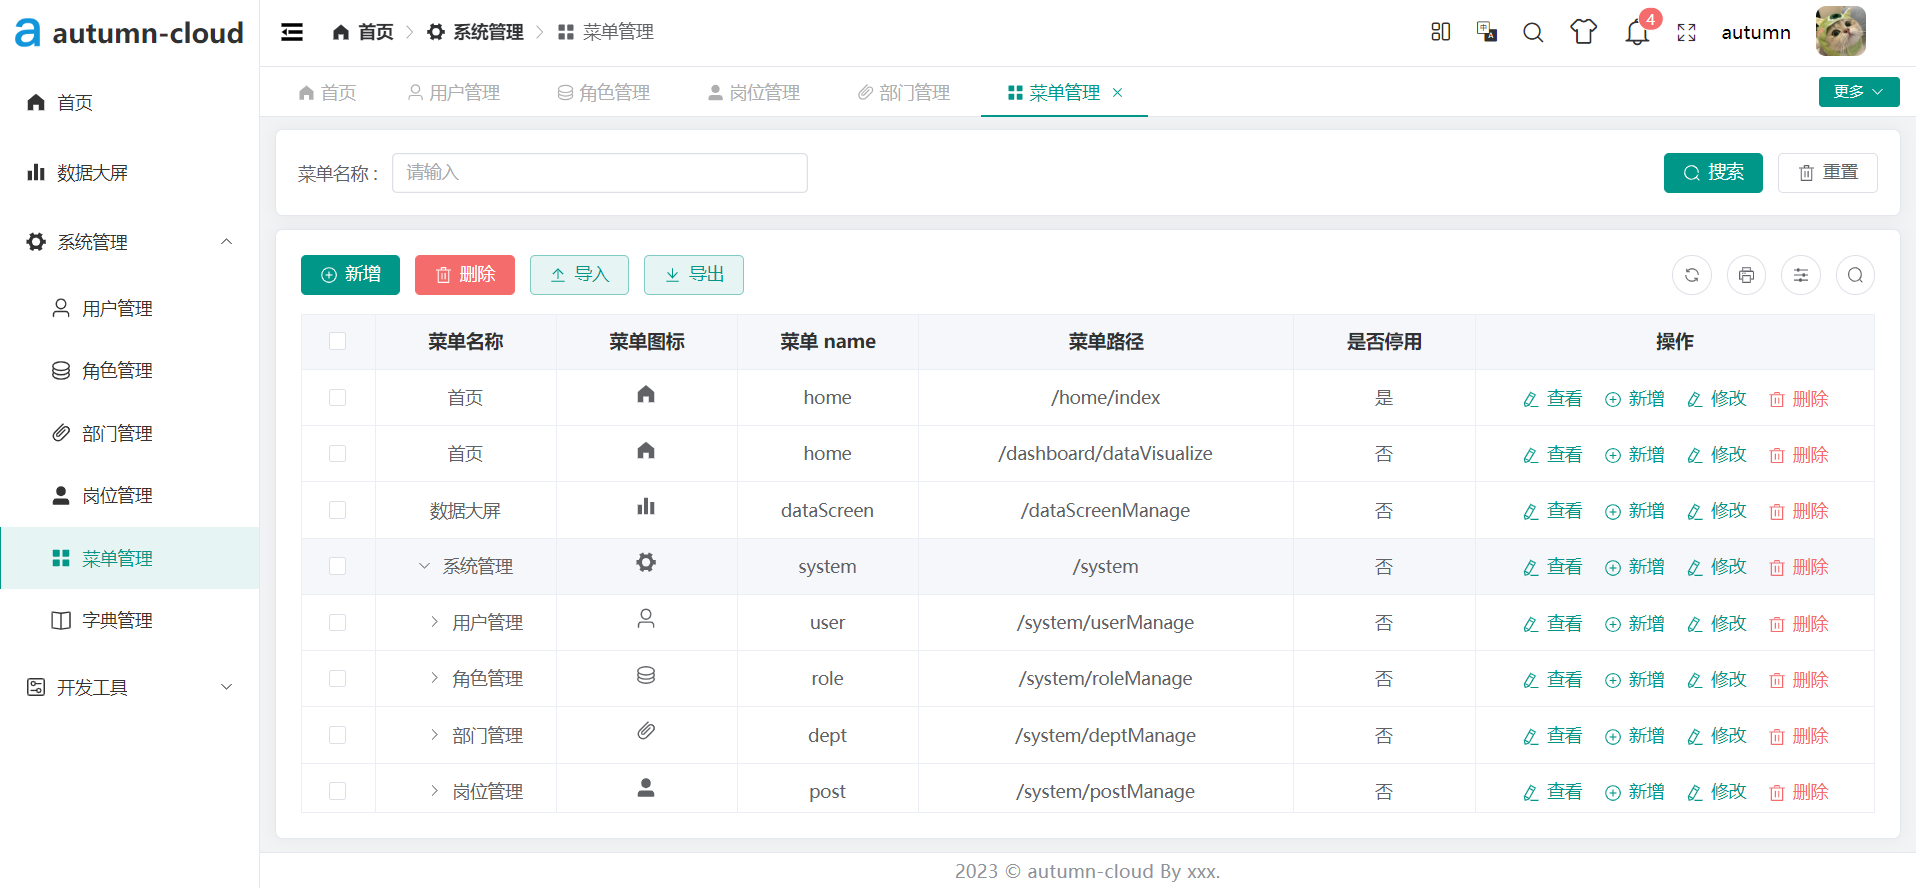This screenshot has height=888, width=1916.
Task: Open 字典管理 in the sidebar
Action: click(x=129, y=620)
